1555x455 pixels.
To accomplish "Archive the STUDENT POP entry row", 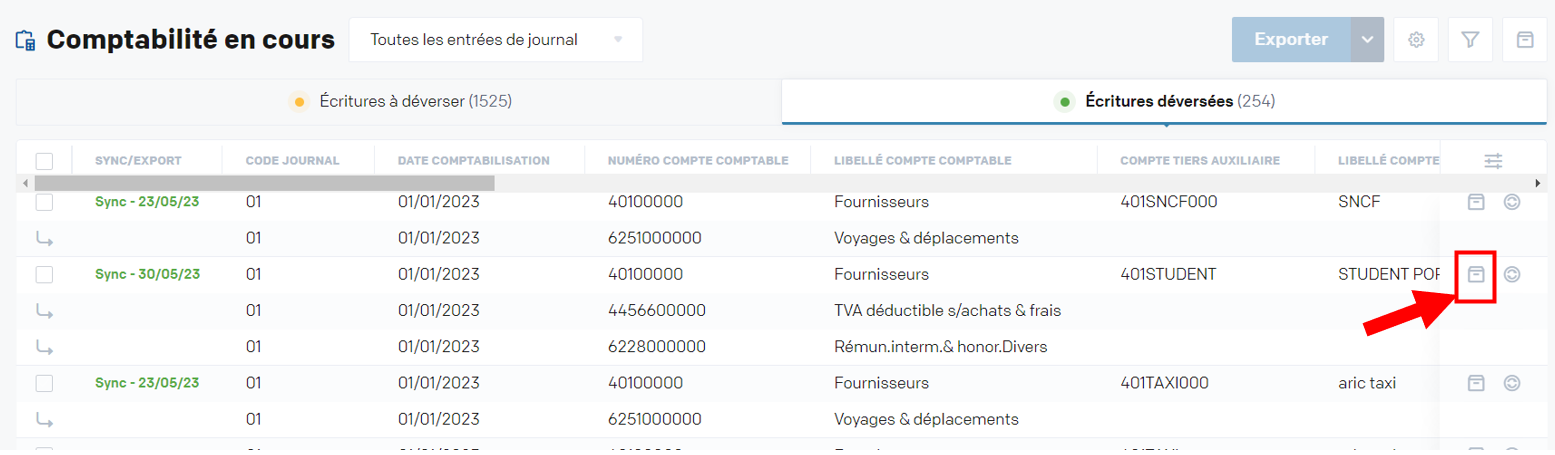I will click(x=1475, y=274).
